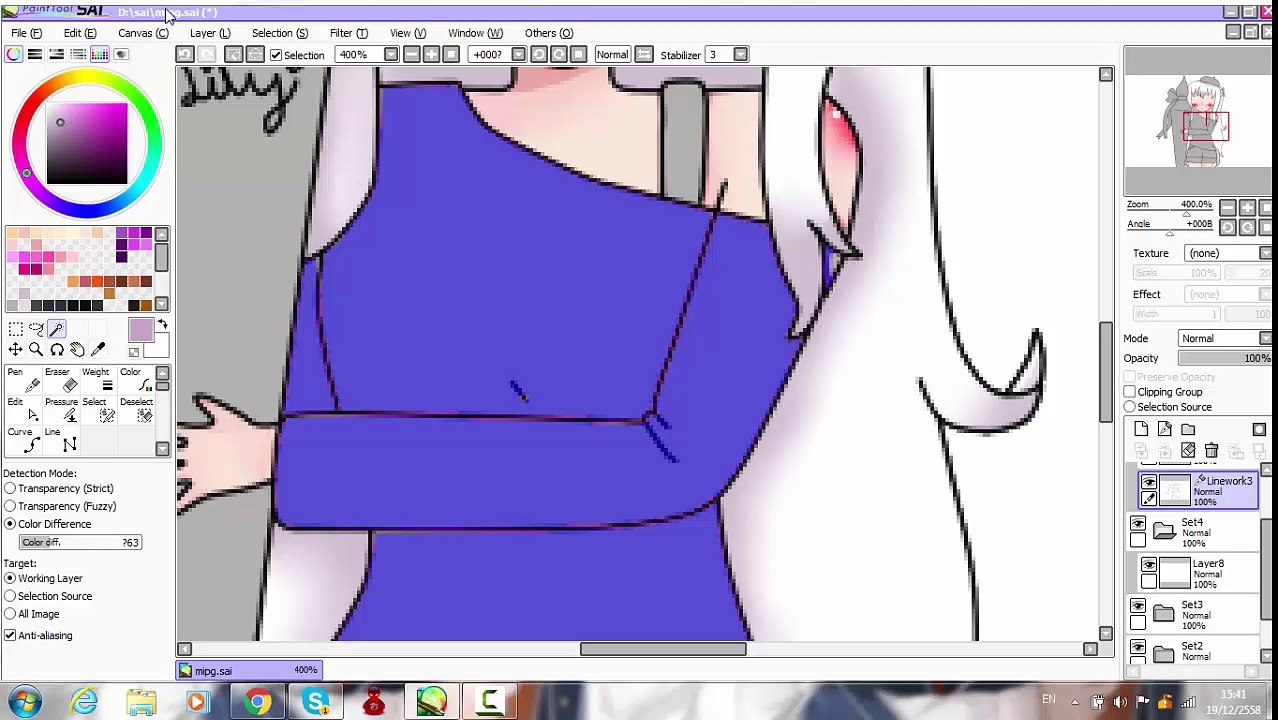Enable Clipping Group checkbox
Screen dimensions: 1278x720
1129,392
